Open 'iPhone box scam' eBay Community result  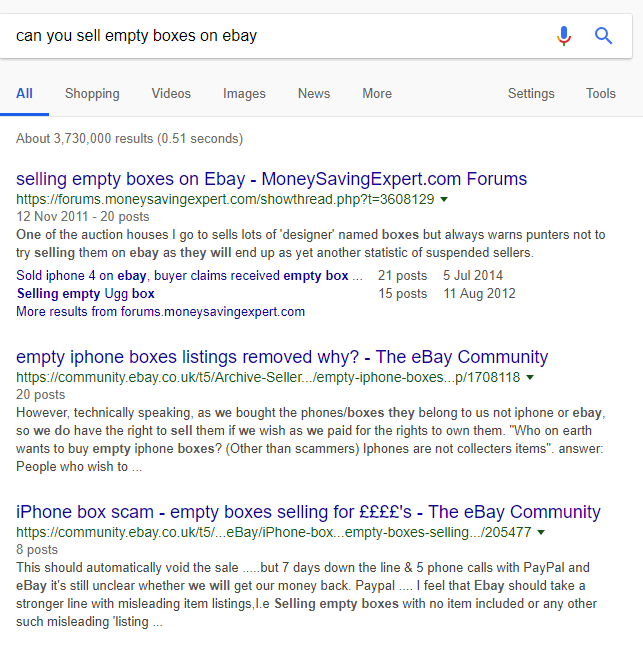[308, 512]
